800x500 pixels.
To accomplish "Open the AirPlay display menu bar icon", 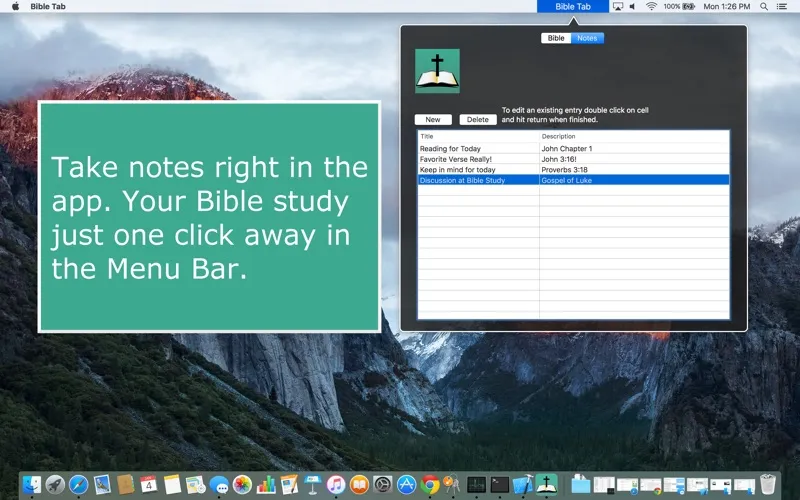I will point(618,7).
